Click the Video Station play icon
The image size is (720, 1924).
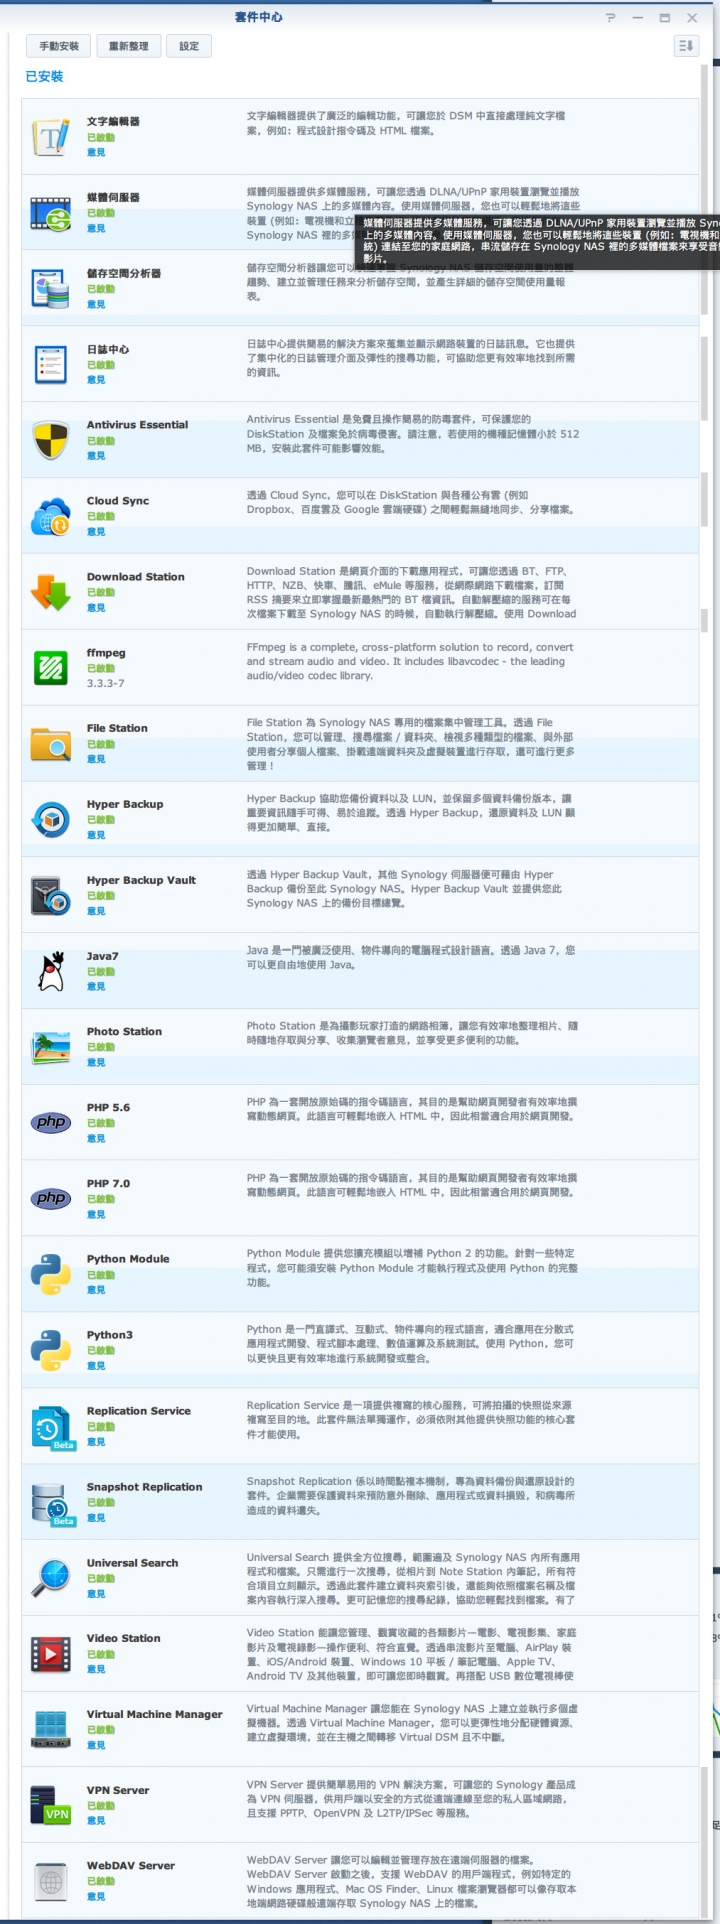click(50, 1654)
